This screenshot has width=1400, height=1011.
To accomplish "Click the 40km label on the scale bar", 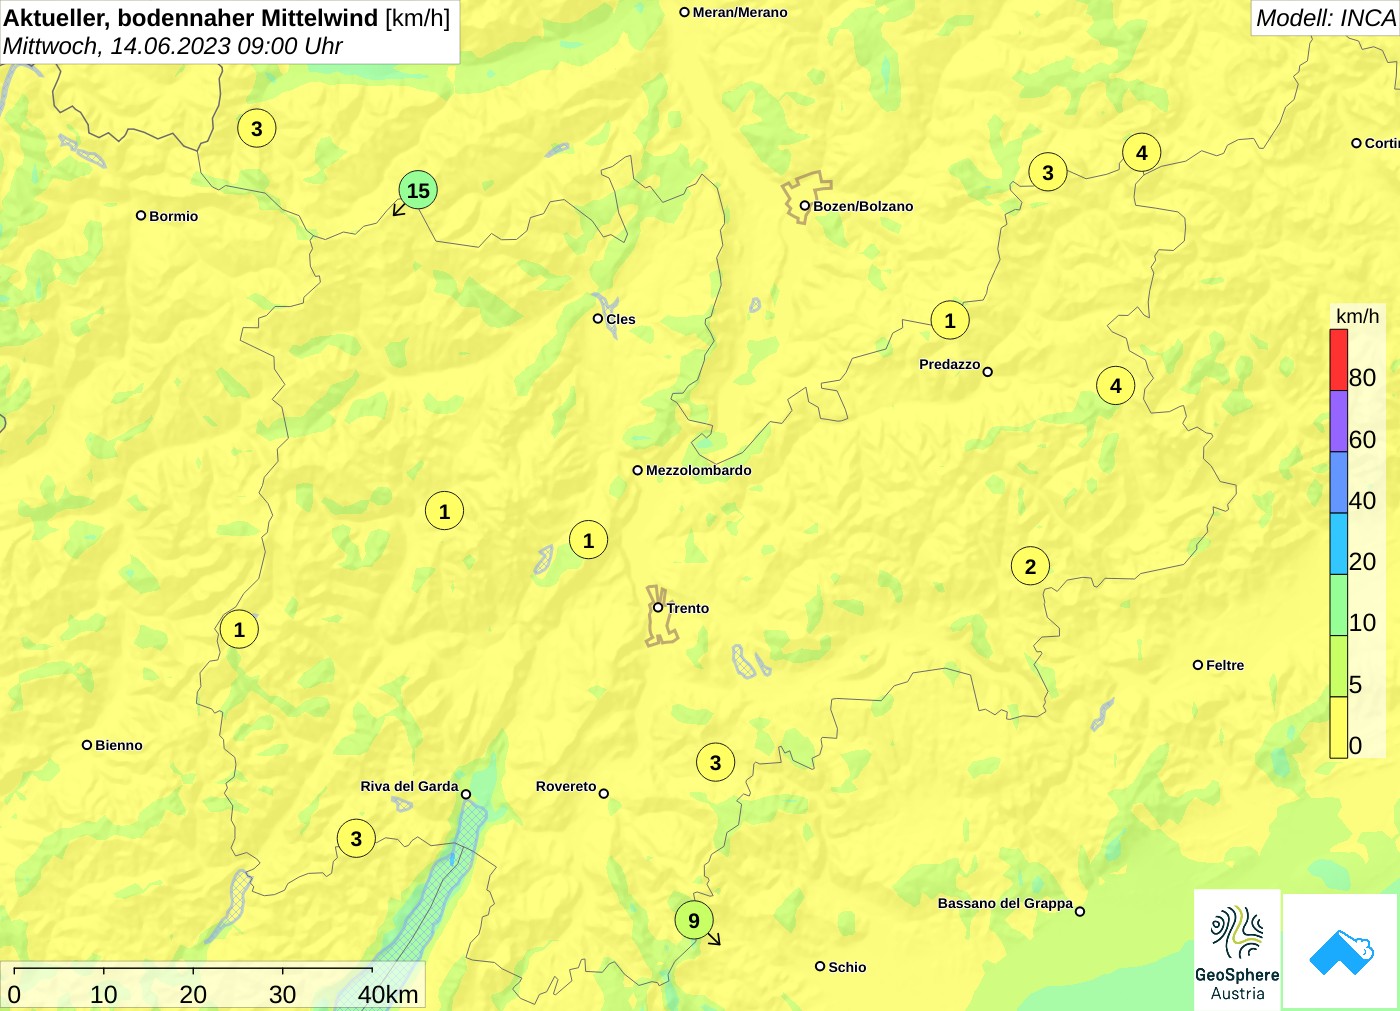I will 388,994.
